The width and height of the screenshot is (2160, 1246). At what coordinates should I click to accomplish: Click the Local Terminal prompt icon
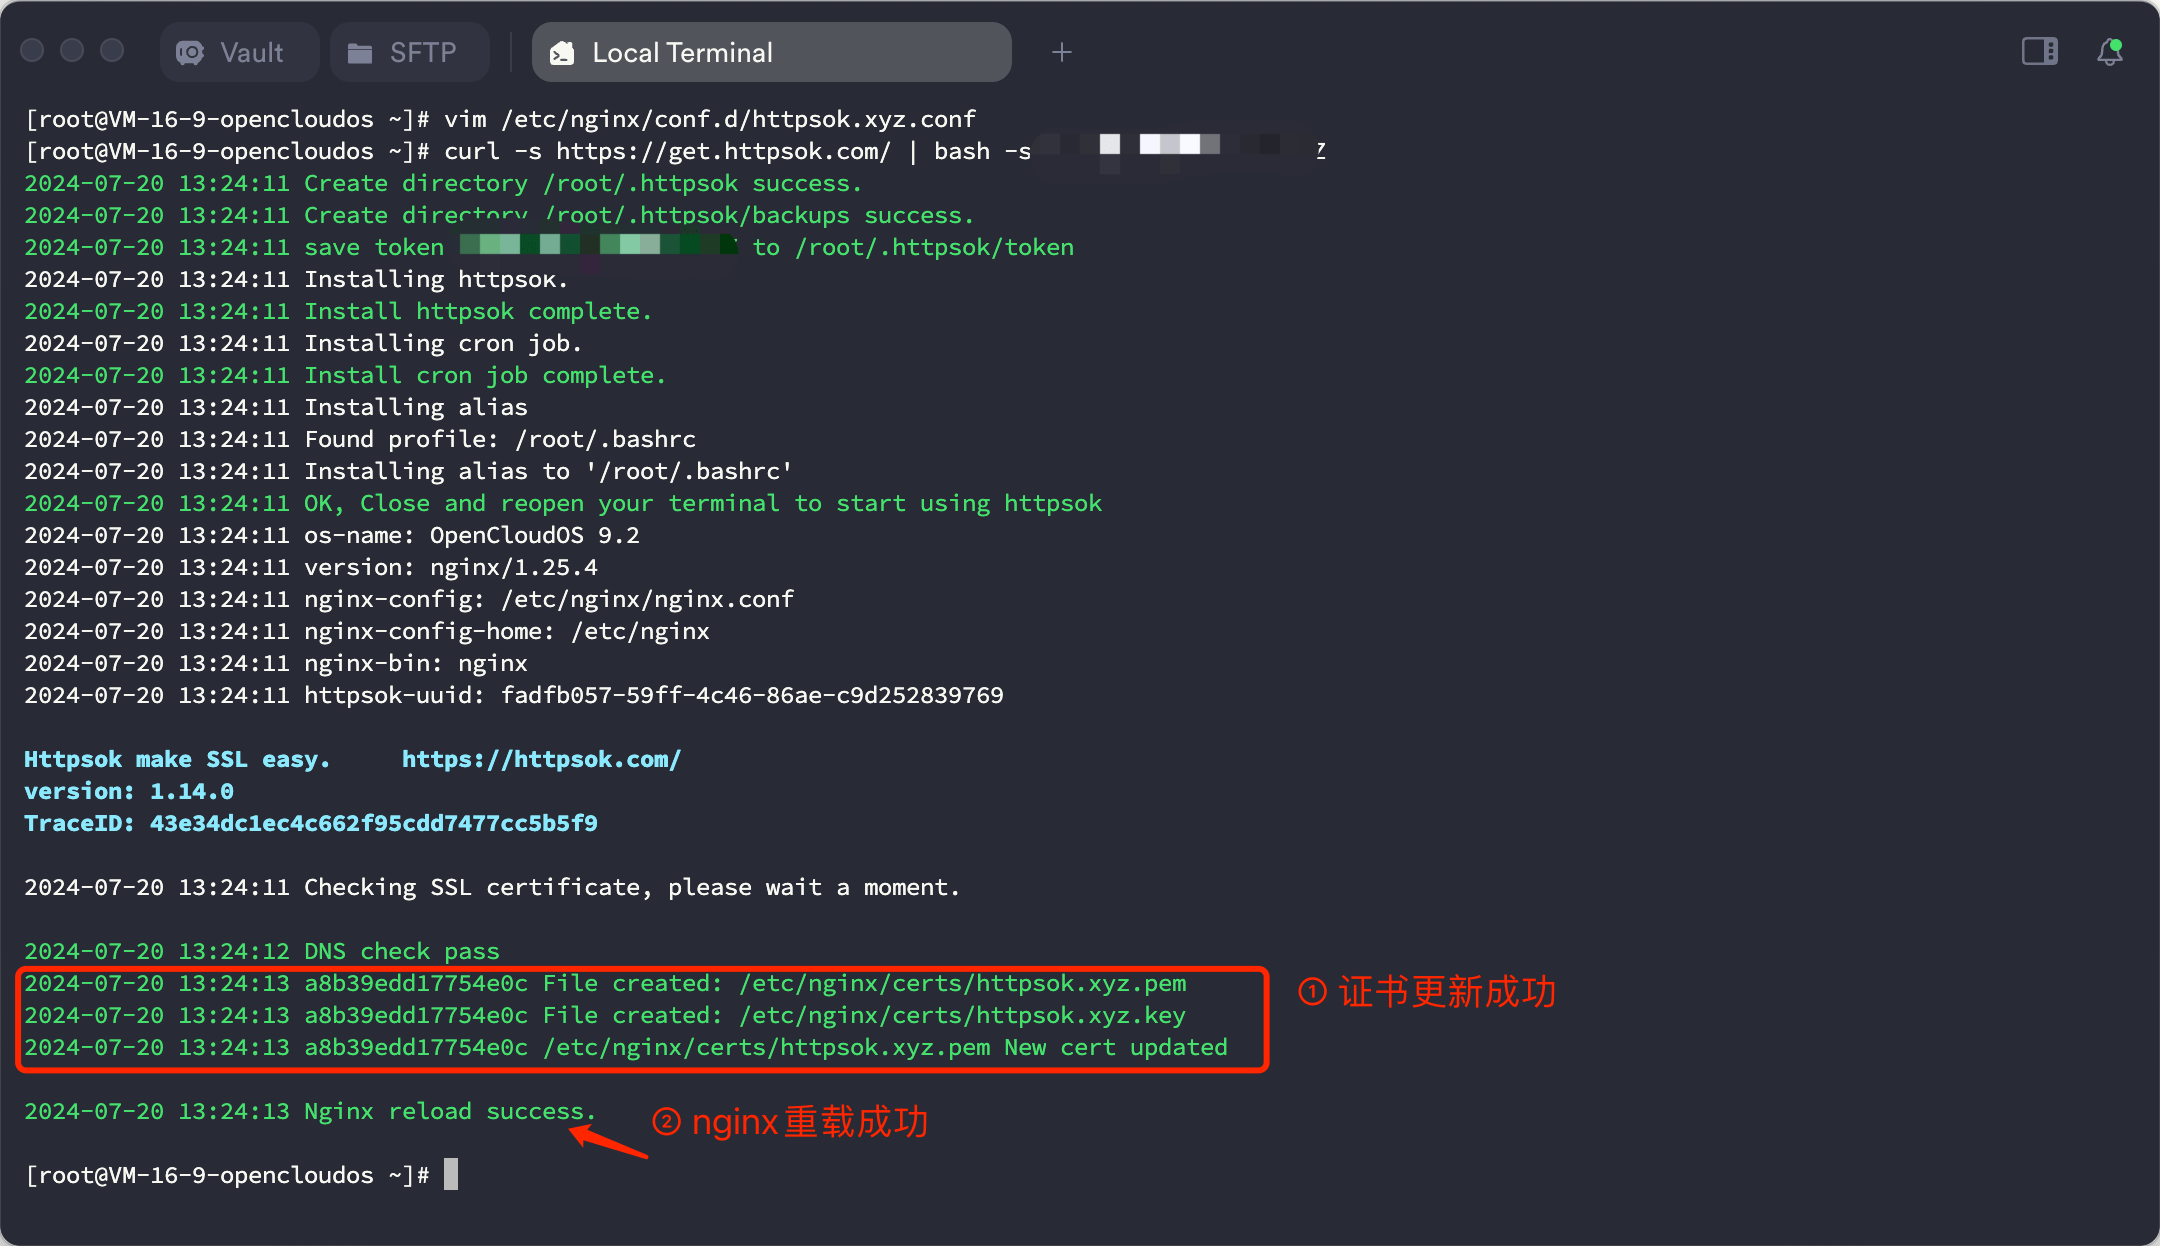click(x=562, y=53)
